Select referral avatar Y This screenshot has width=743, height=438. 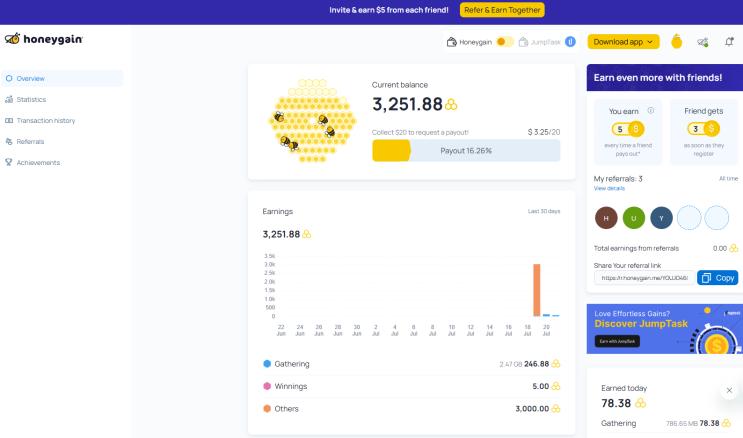(661, 218)
